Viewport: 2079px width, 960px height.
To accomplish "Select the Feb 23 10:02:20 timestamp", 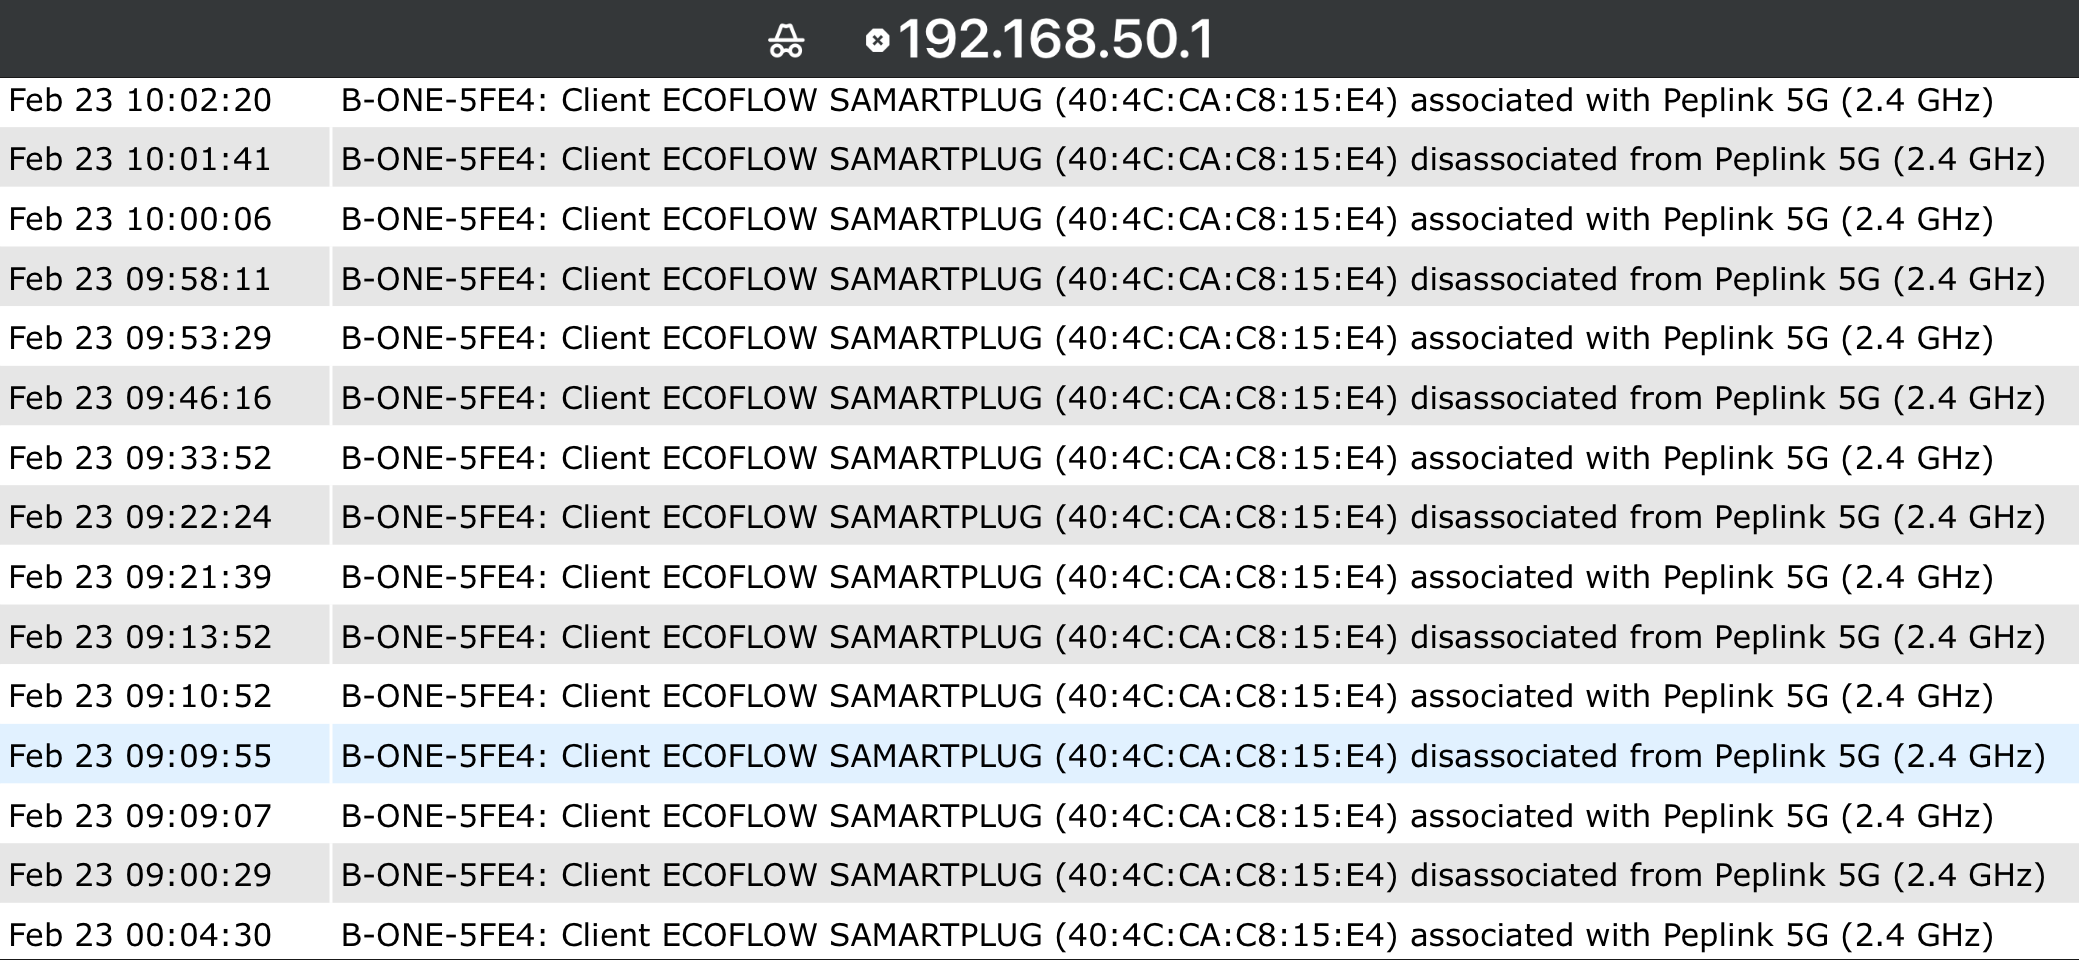I will tap(140, 101).
